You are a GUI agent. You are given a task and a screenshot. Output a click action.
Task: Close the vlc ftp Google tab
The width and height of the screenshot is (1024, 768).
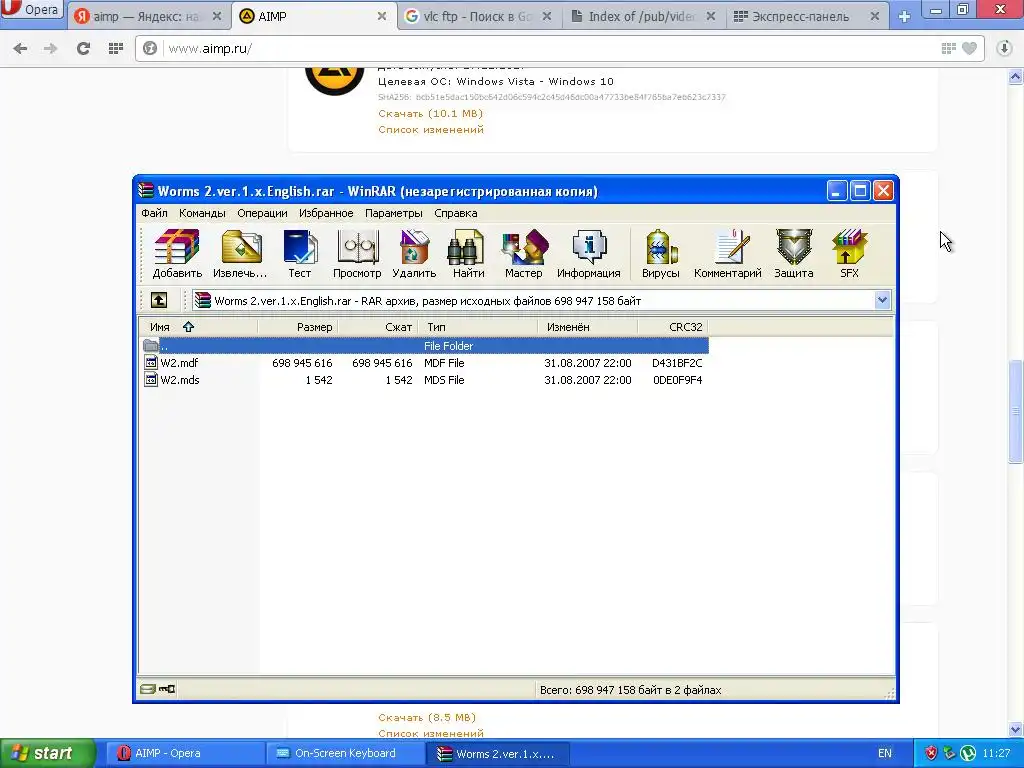[547, 16]
